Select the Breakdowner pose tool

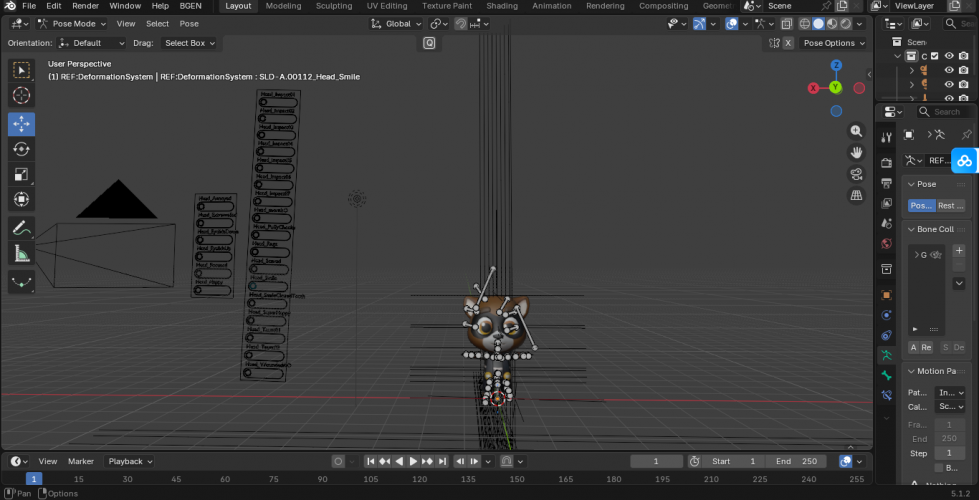point(21,282)
